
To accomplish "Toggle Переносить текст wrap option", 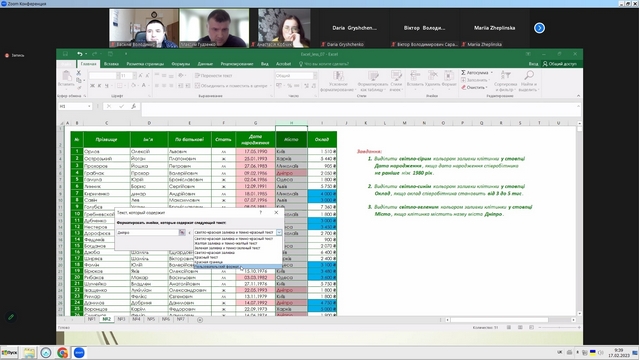I will click(213, 76).
